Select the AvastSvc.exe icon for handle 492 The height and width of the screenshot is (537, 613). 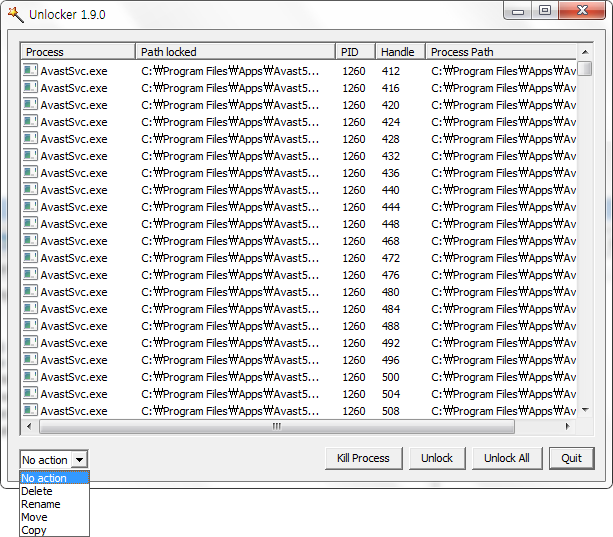[x=30, y=343]
